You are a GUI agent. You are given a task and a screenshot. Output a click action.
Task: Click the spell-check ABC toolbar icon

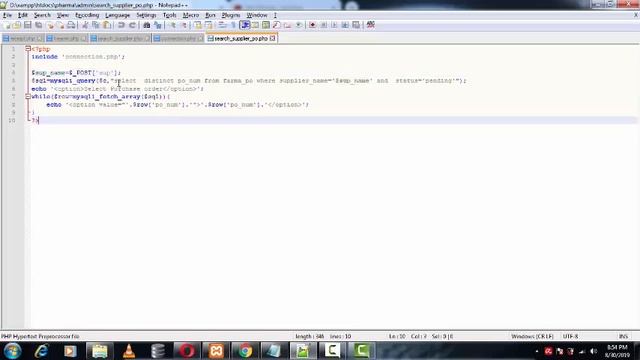coord(371,25)
